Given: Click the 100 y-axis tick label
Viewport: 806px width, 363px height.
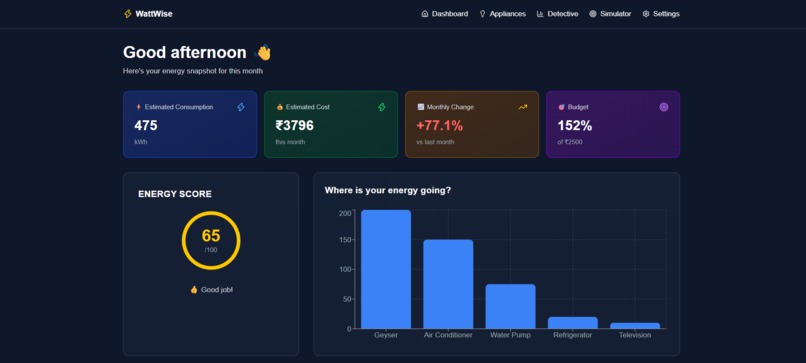Looking at the screenshot, I should (x=345, y=269).
